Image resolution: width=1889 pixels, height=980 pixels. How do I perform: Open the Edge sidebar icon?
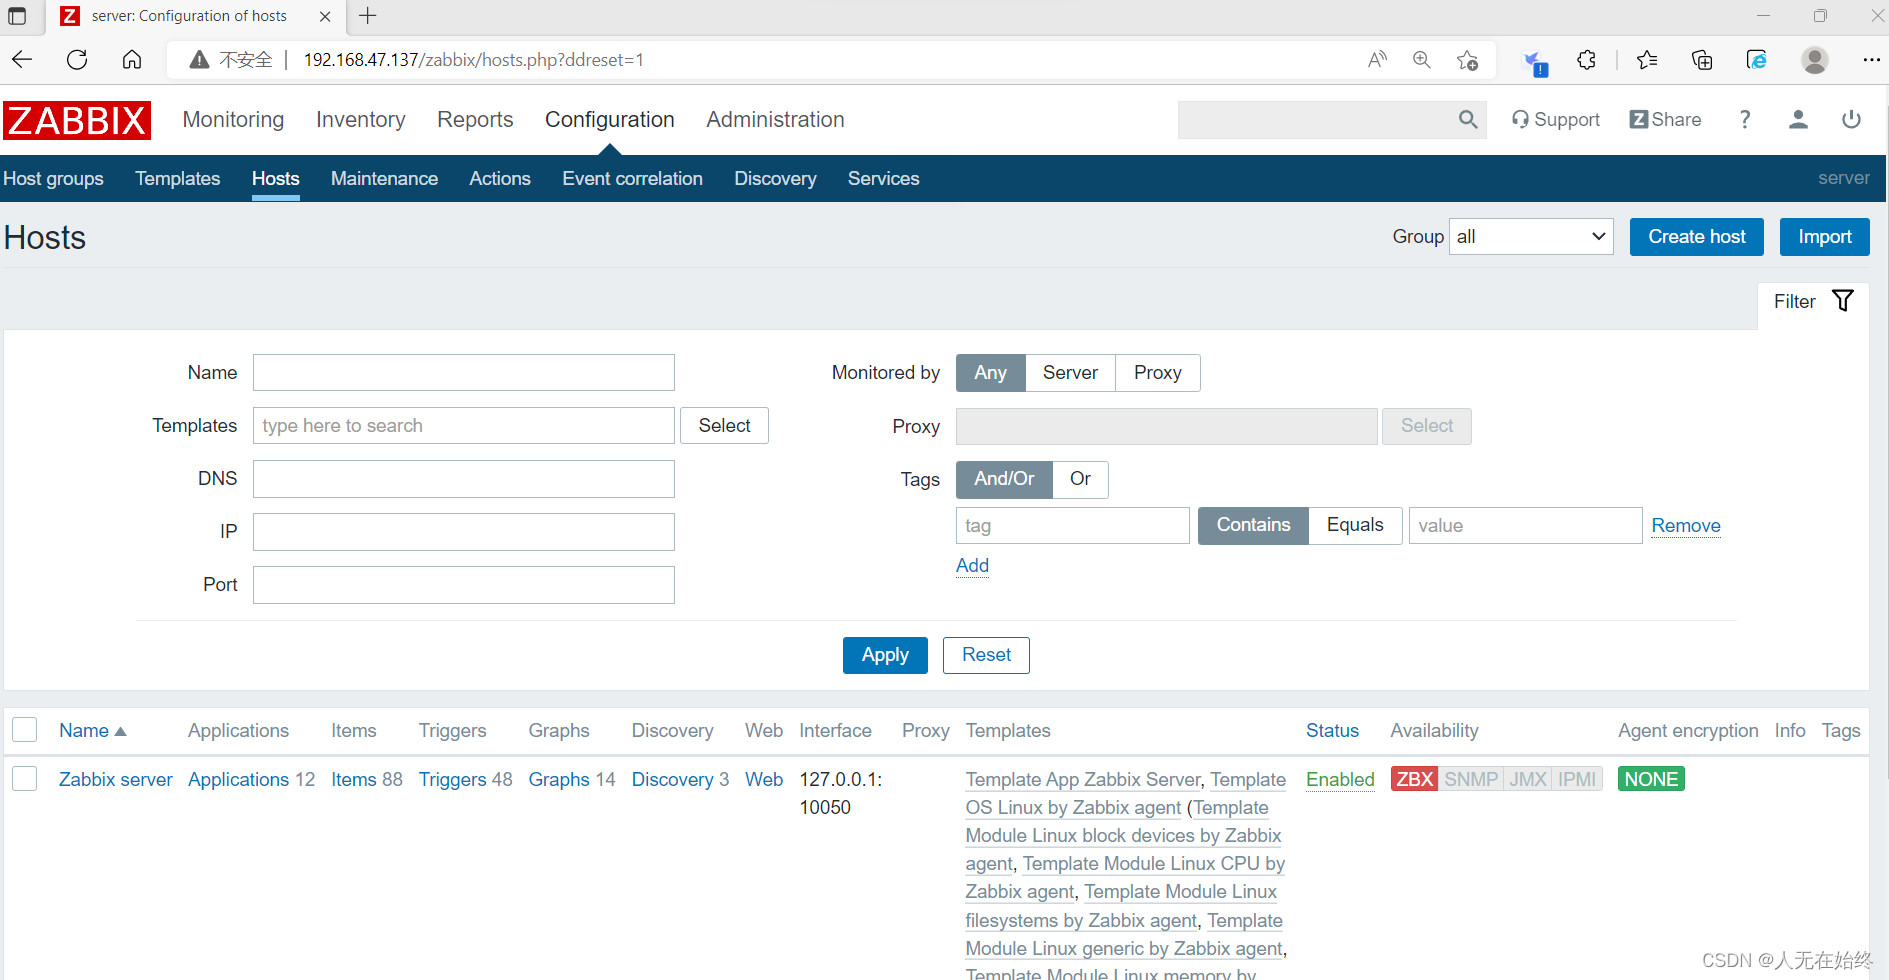click(x=1757, y=60)
